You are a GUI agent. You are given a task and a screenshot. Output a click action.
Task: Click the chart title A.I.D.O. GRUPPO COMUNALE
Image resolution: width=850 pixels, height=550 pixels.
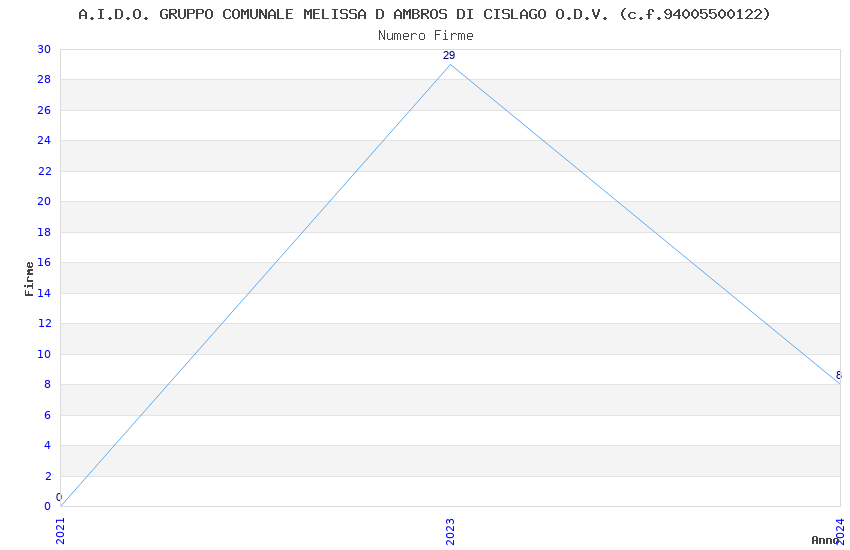pos(424,14)
